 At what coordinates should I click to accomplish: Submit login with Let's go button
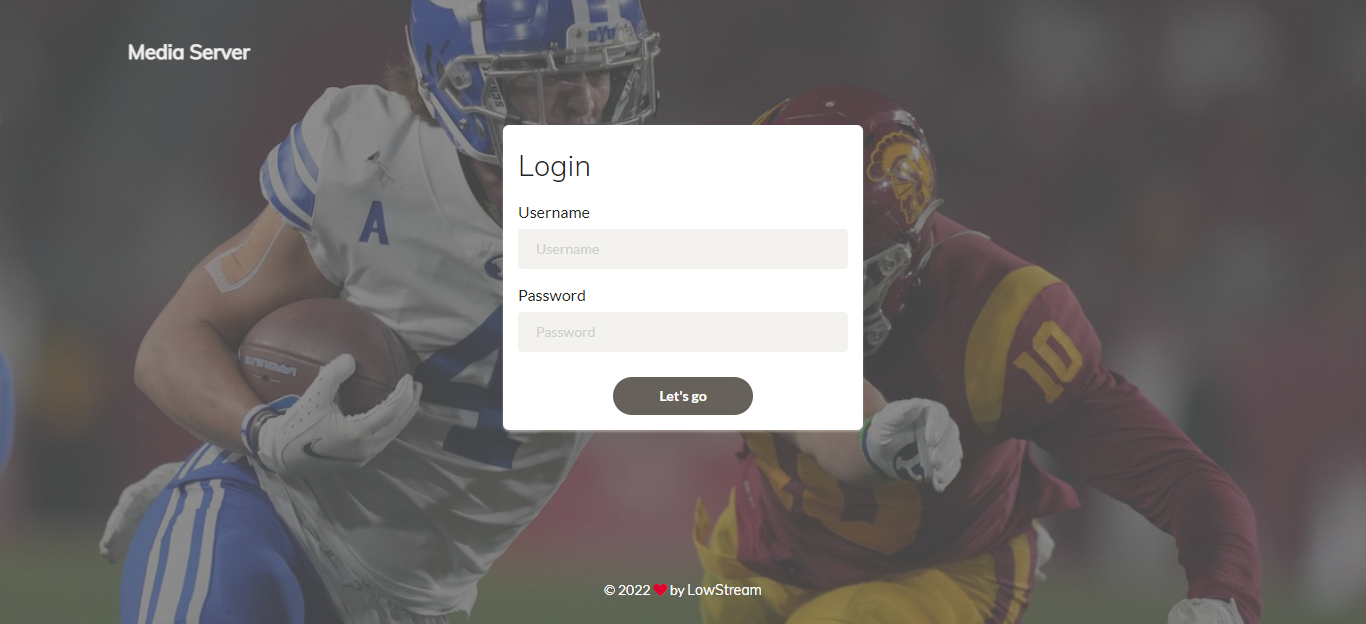tap(683, 396)
